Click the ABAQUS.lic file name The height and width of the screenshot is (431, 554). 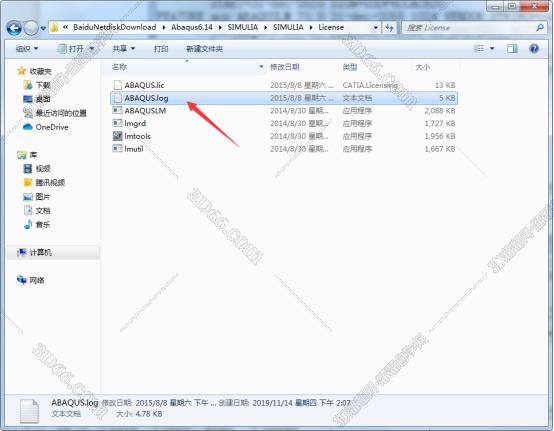tap(144, 85)
